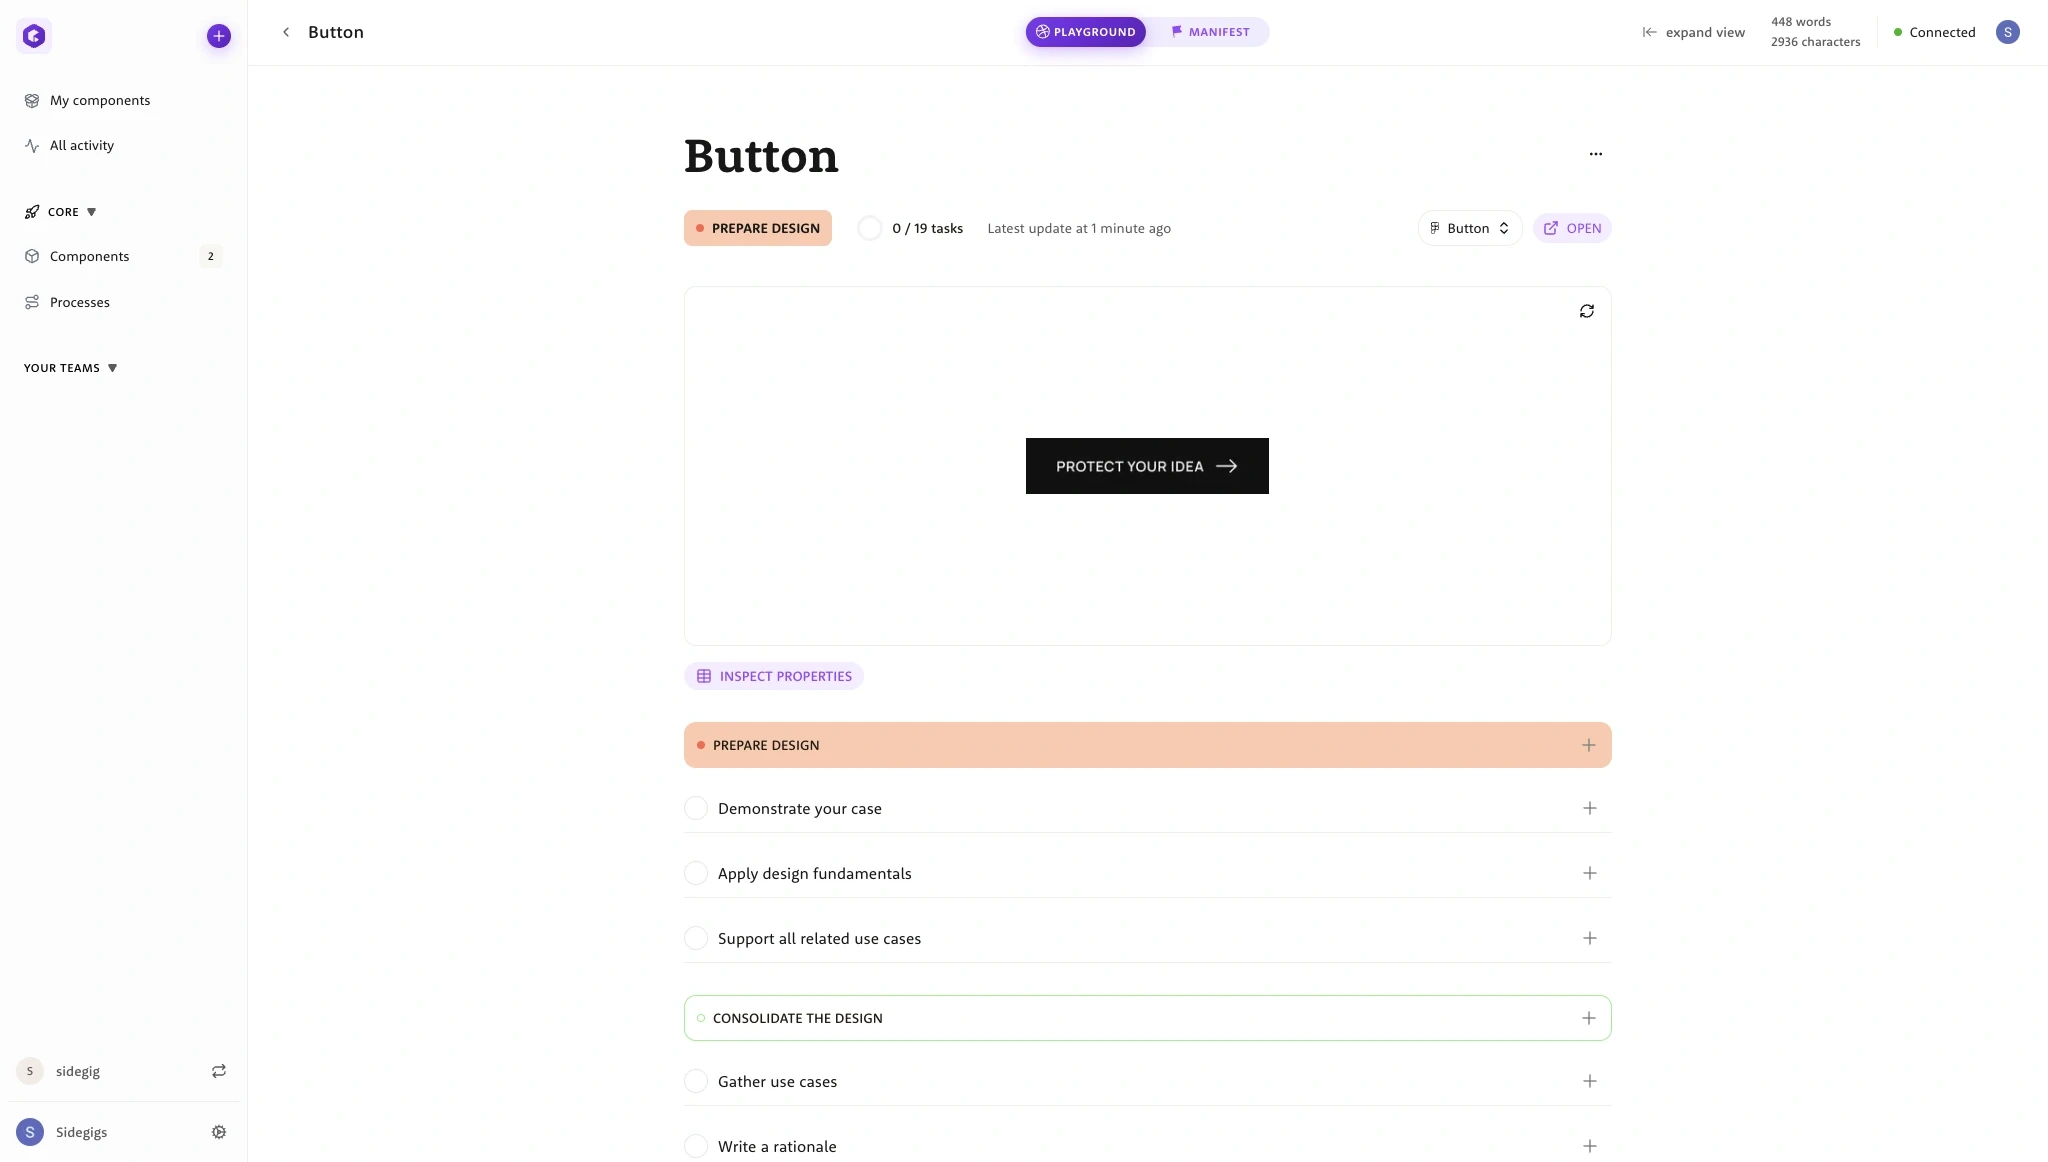
Task: Switch to the Playground tab
Action: pos(1086,32)
